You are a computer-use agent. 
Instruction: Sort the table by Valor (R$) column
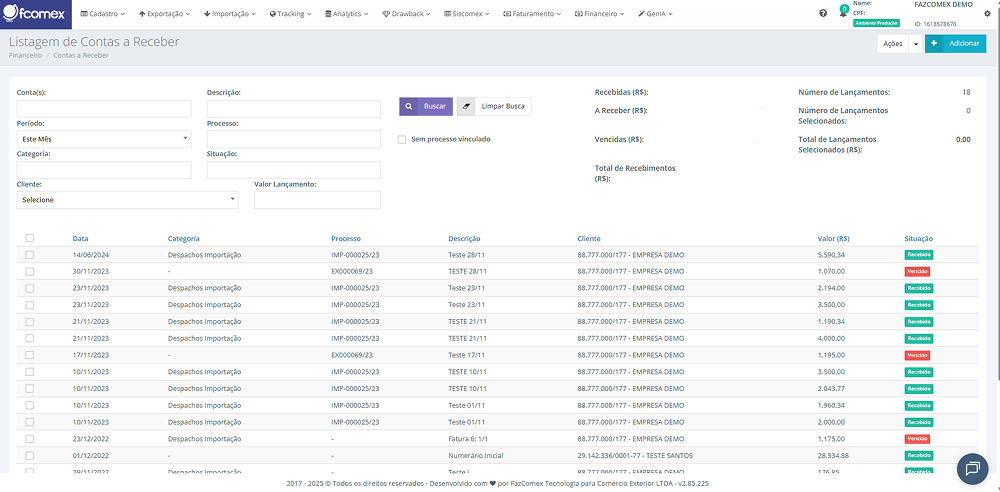[x=833, y=239]
